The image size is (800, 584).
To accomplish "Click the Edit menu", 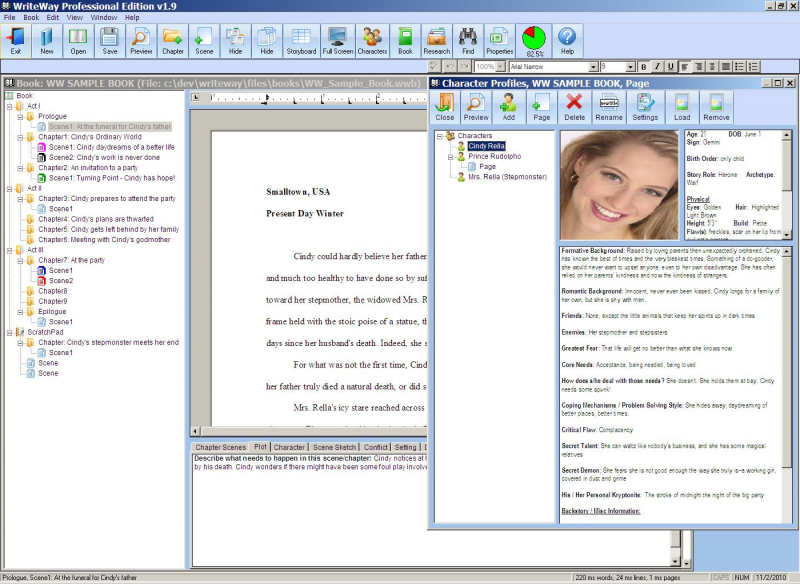I will tap(53, 17).
